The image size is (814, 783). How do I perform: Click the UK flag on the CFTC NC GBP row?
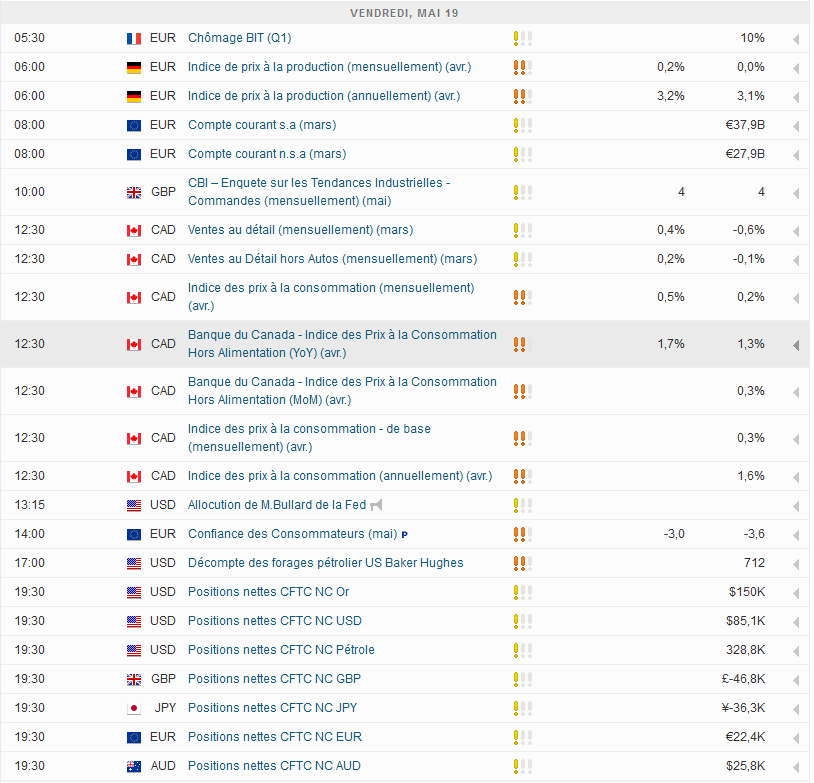(134, 679)
